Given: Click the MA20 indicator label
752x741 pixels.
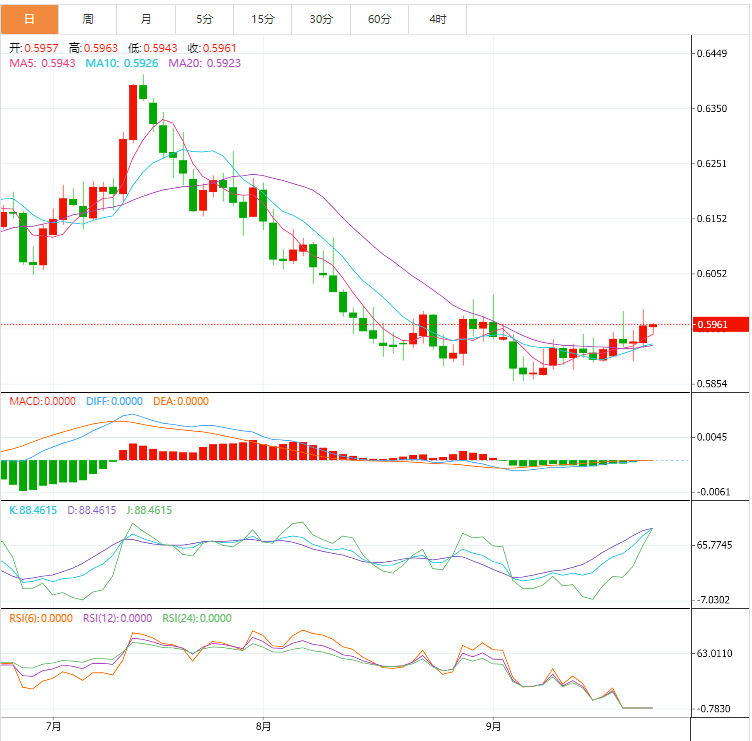Looking at the screenshot, I should point(205,63).
